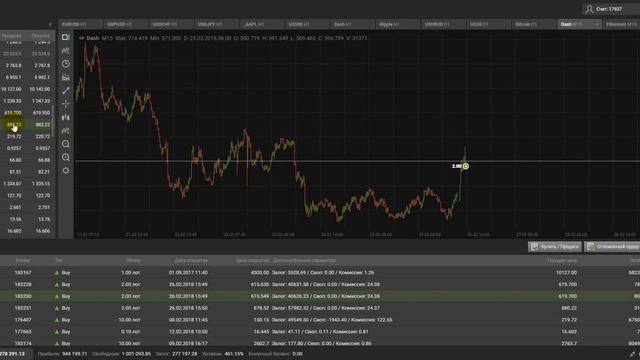This screenshot has width=640, height=360.
Task: Select order row 183174
Action: click(x=320, y=343)
